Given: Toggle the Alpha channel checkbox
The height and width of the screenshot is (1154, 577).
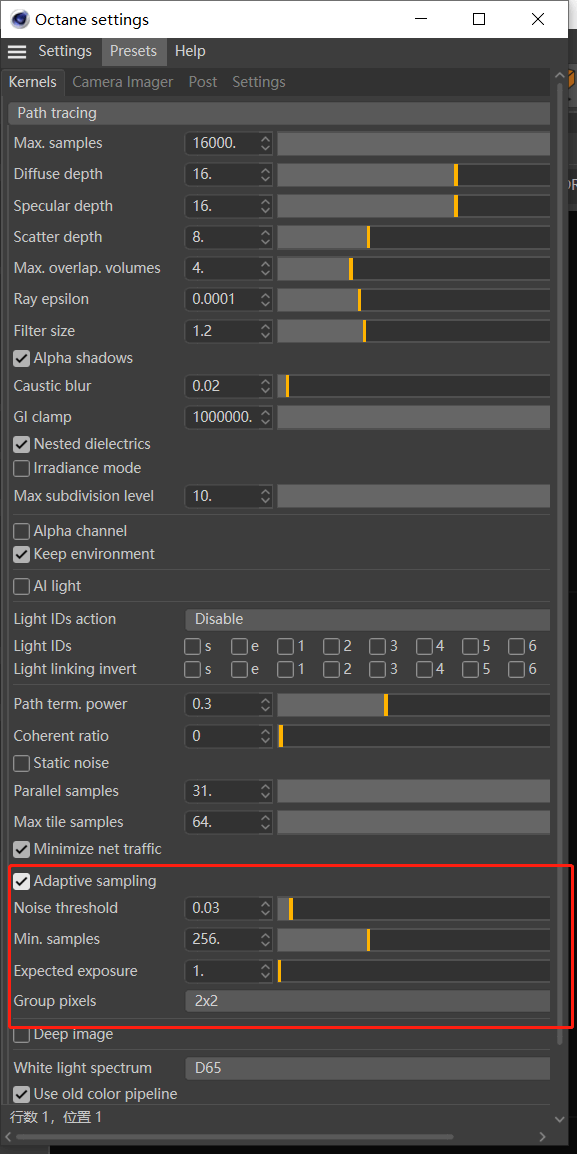Looking at the screenshot, I should (x=21, y=531).
